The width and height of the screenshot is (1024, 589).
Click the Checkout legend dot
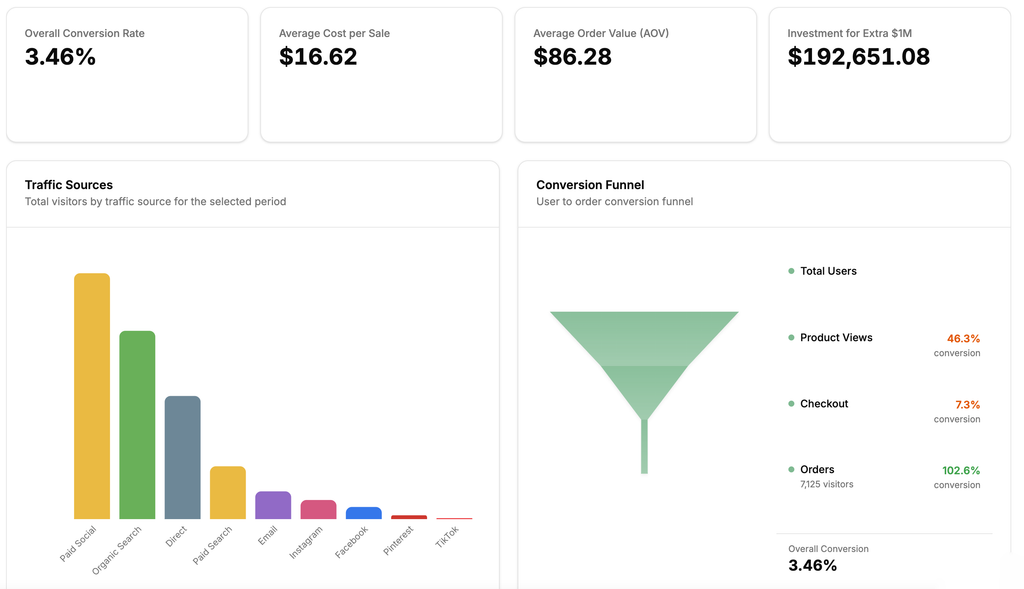click(x=791, y=404)
